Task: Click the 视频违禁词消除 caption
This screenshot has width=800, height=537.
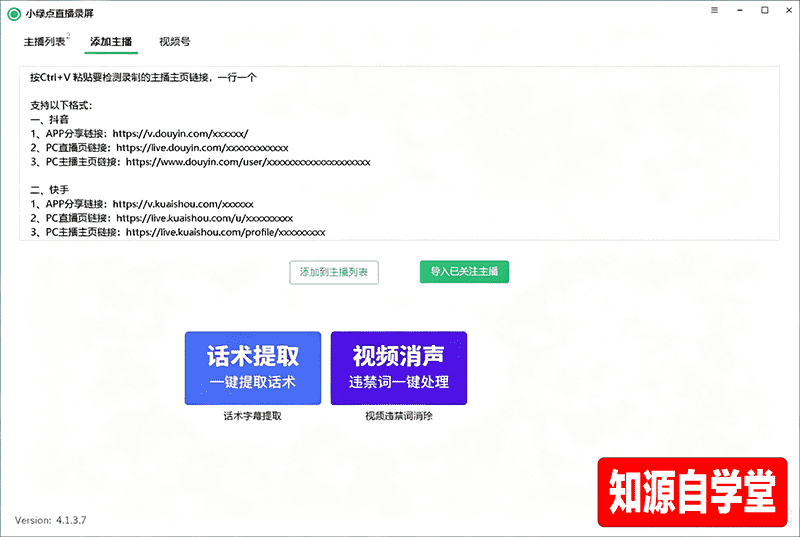Action: tap(399, 416)
